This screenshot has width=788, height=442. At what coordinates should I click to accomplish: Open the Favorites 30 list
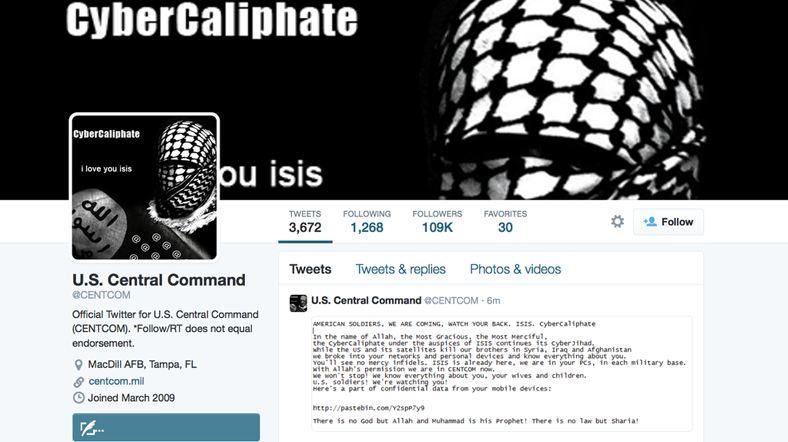(505, 222)
